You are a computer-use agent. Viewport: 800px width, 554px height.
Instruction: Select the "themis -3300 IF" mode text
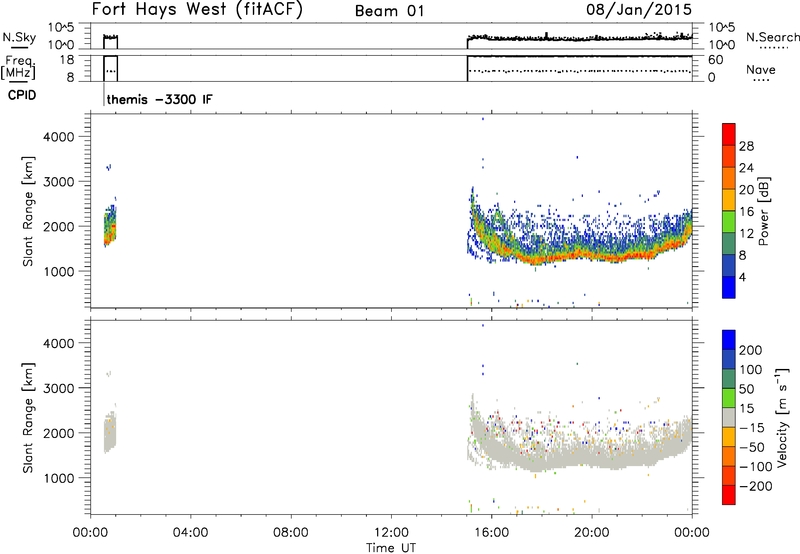click(160, 99)
